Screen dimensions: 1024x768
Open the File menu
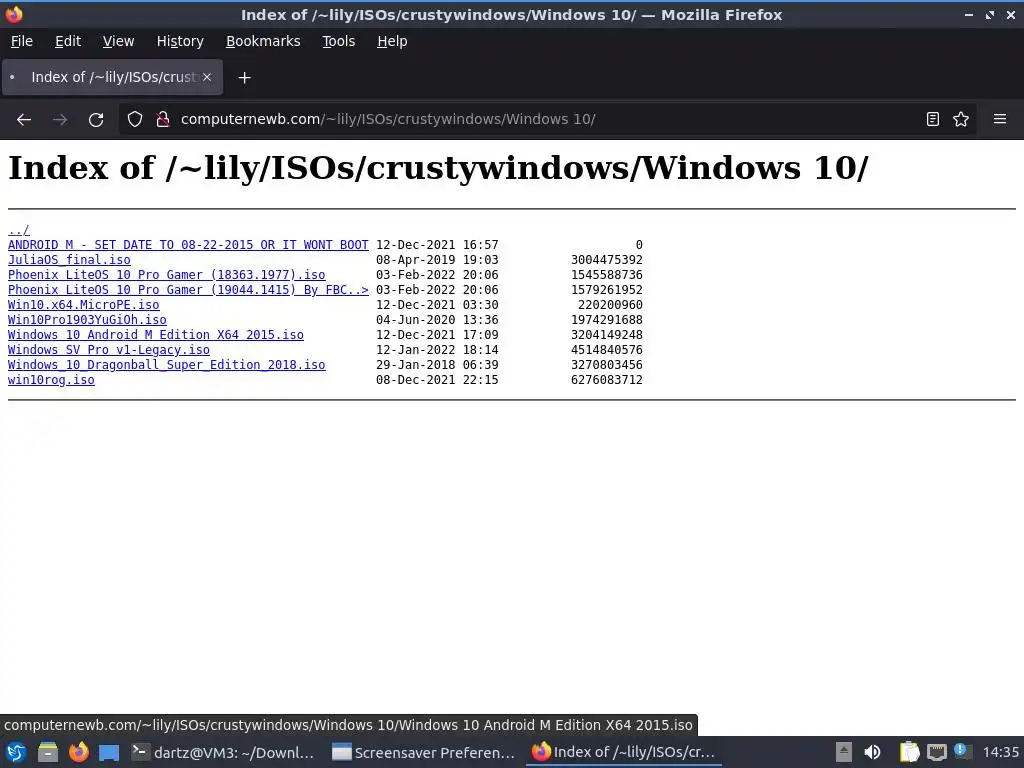[x=22, y=41]
